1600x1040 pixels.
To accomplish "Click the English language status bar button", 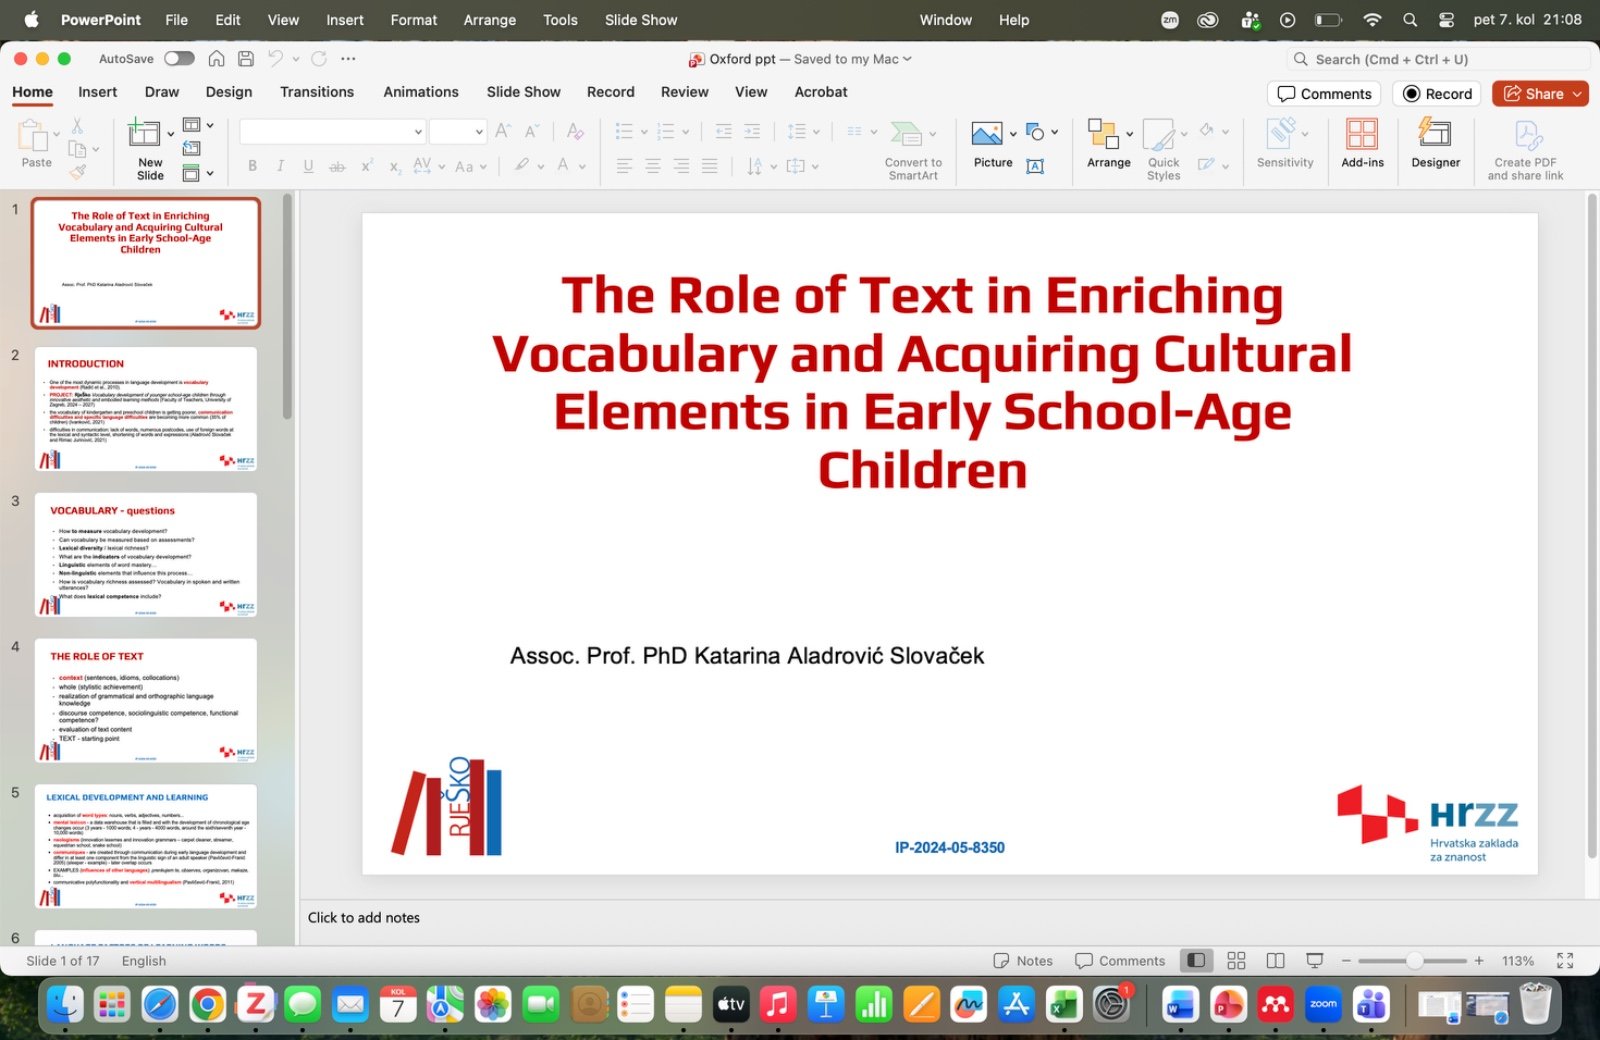I will 144,961.
